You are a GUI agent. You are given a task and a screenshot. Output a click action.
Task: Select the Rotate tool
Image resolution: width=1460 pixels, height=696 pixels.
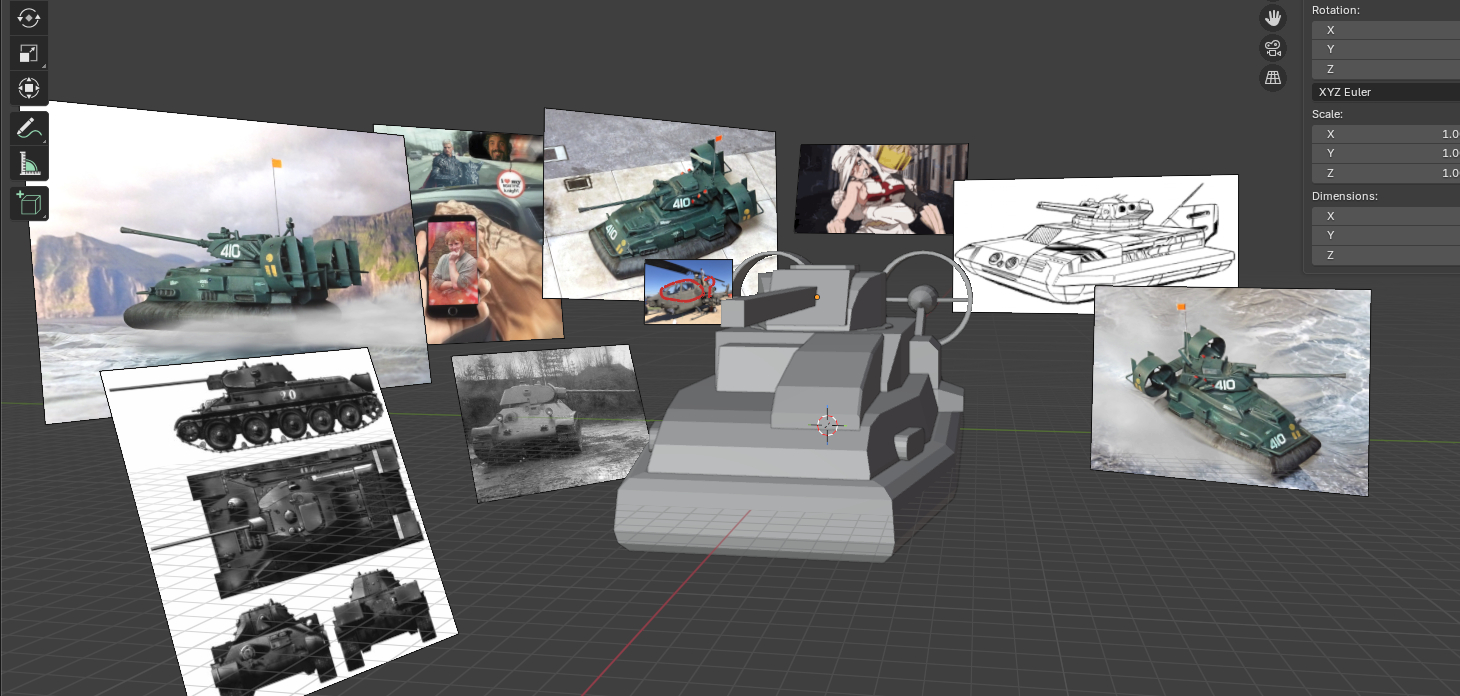coord(29,17)
